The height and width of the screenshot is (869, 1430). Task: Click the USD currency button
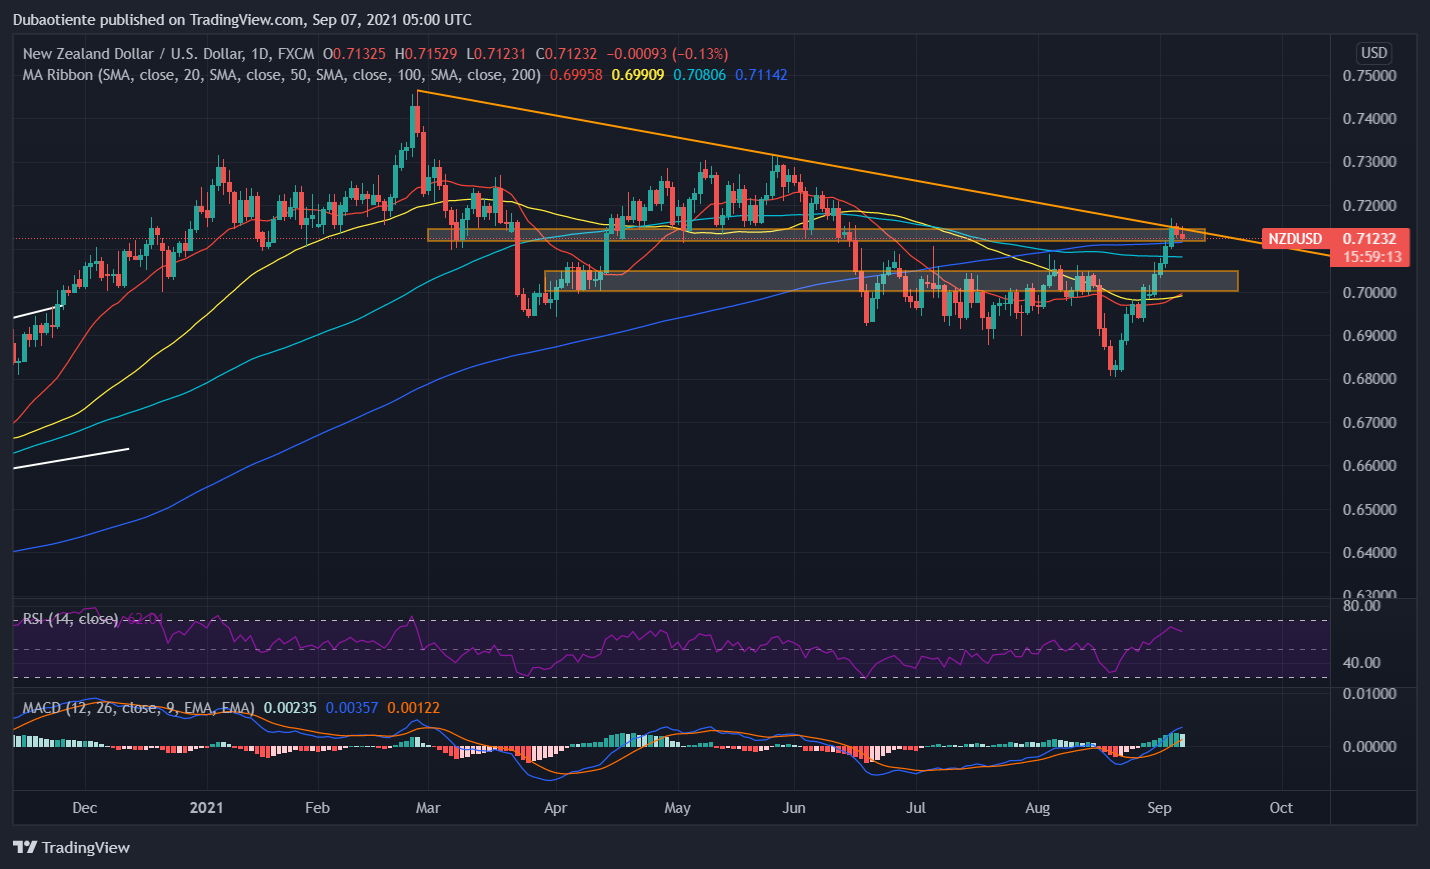click(x=1374, y=53)
